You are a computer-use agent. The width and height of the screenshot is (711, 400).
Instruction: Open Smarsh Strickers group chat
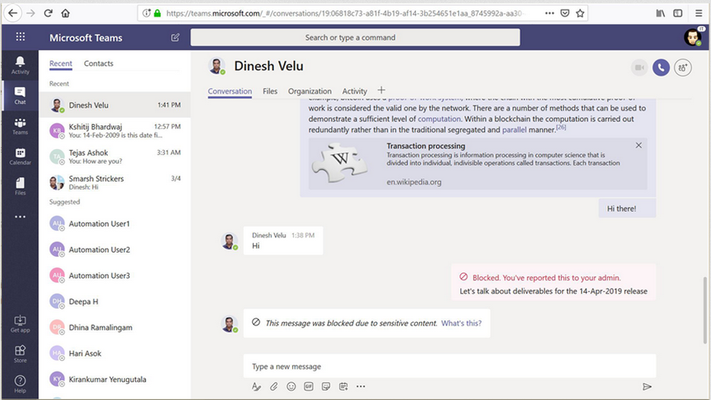click(x=115, y=182)
